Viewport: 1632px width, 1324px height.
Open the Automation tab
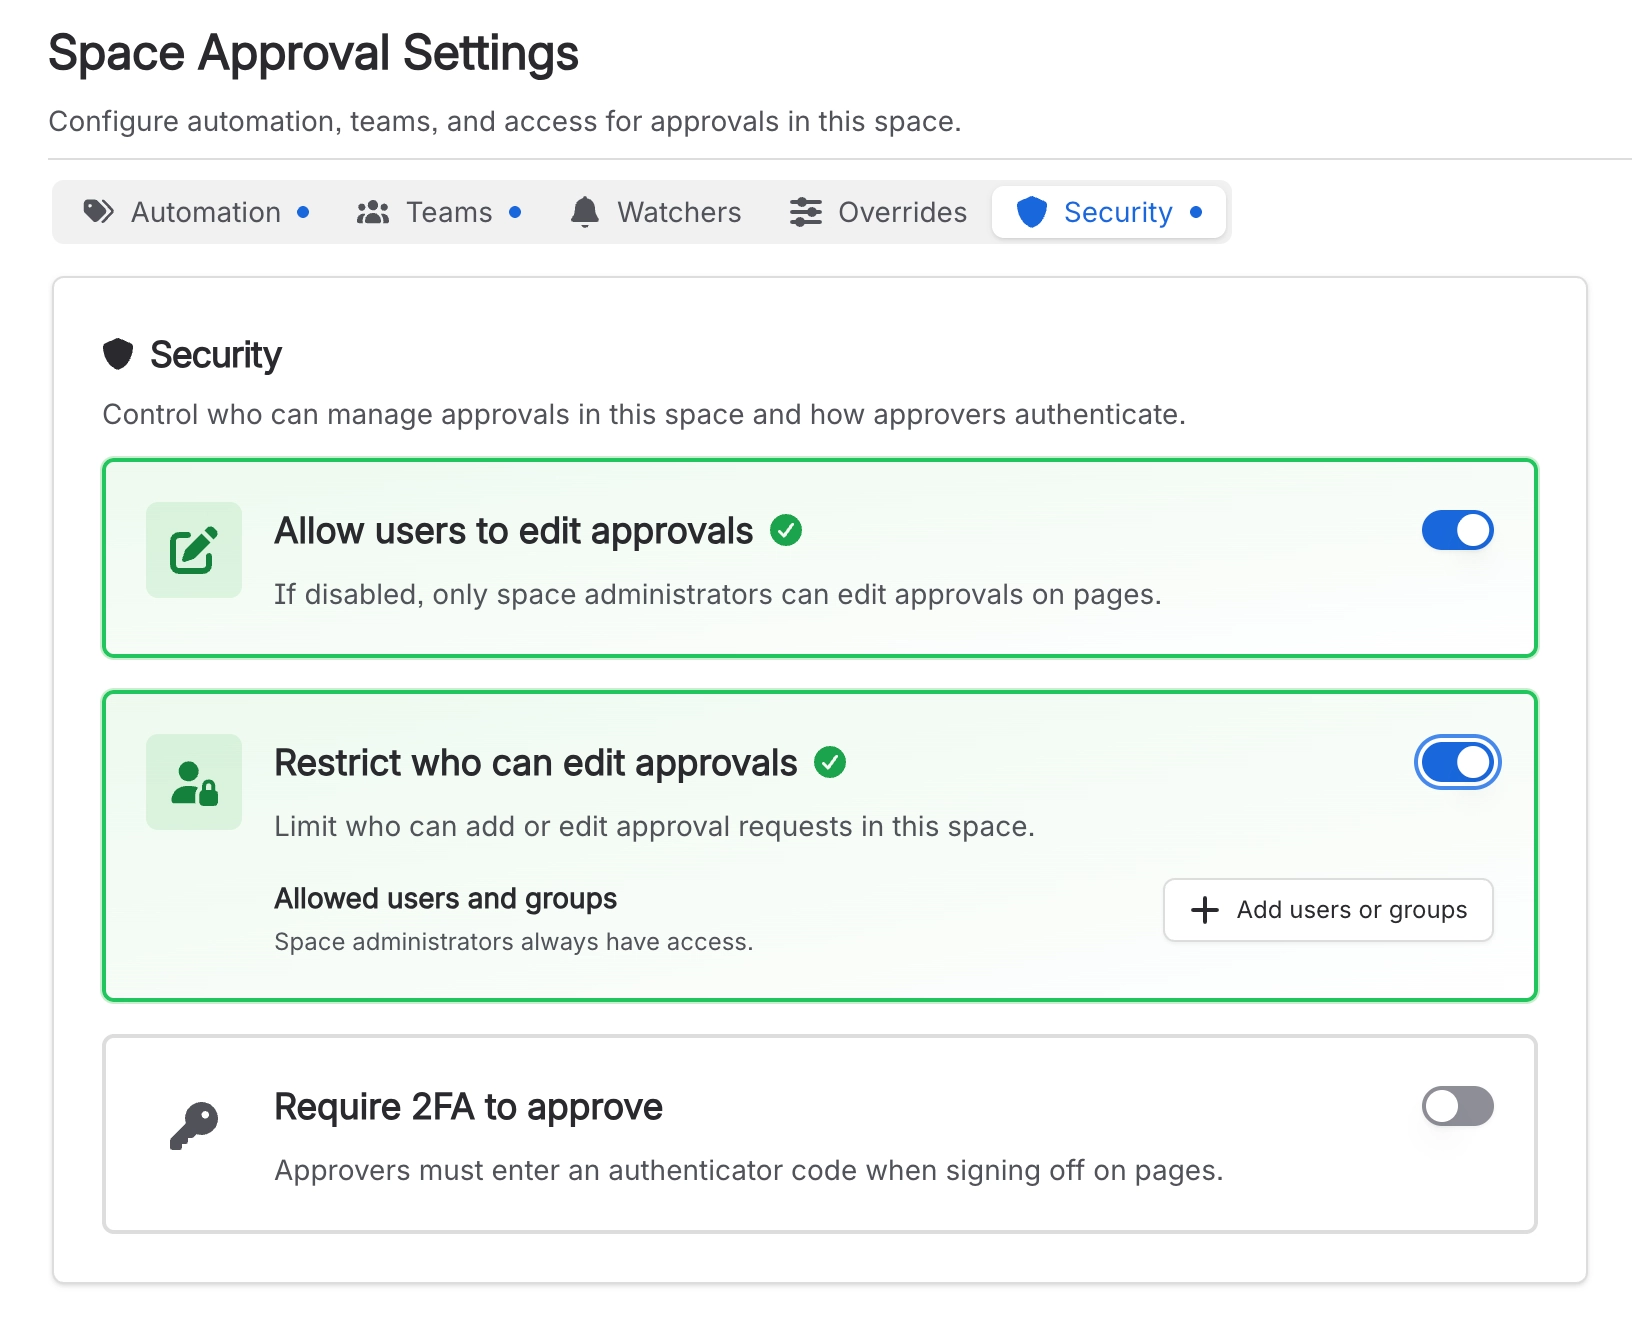pyautogui.click(x=195, y=212)
